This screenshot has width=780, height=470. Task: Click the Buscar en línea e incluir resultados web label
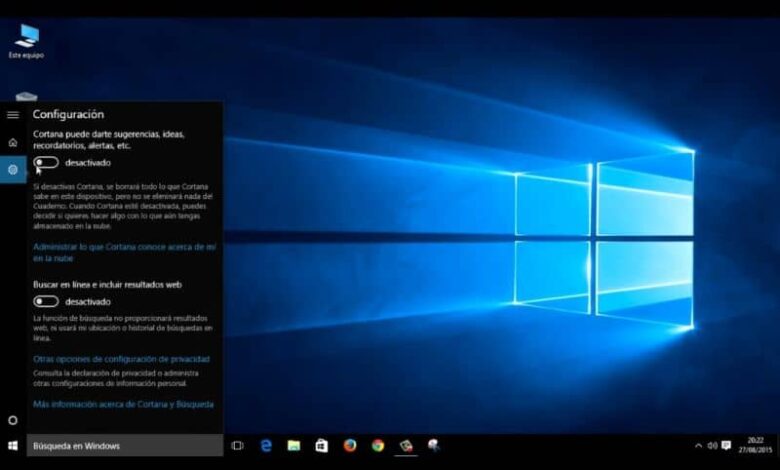(107, 284)
